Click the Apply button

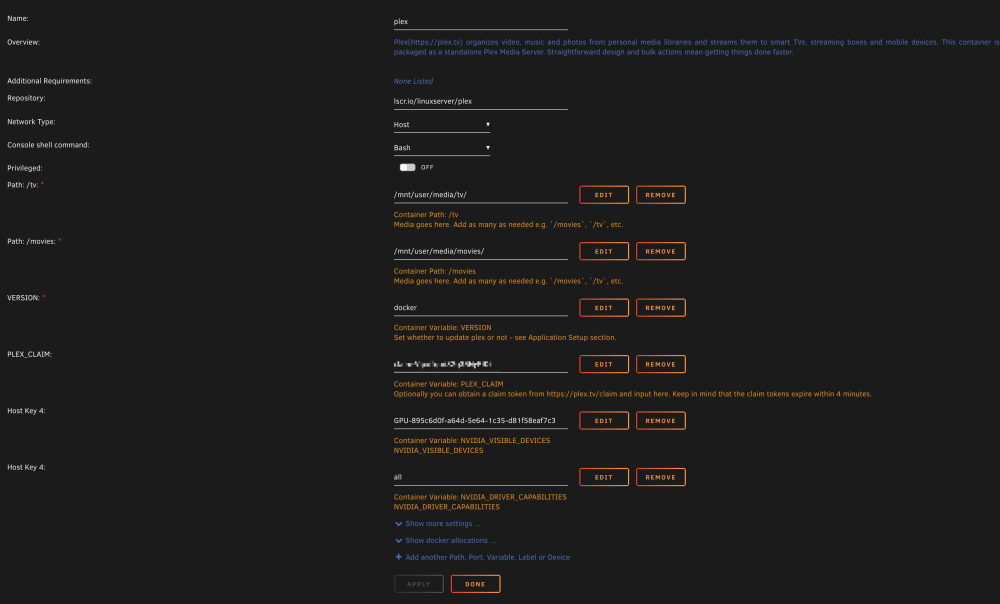pyautogui.click(x=418, y=584)
